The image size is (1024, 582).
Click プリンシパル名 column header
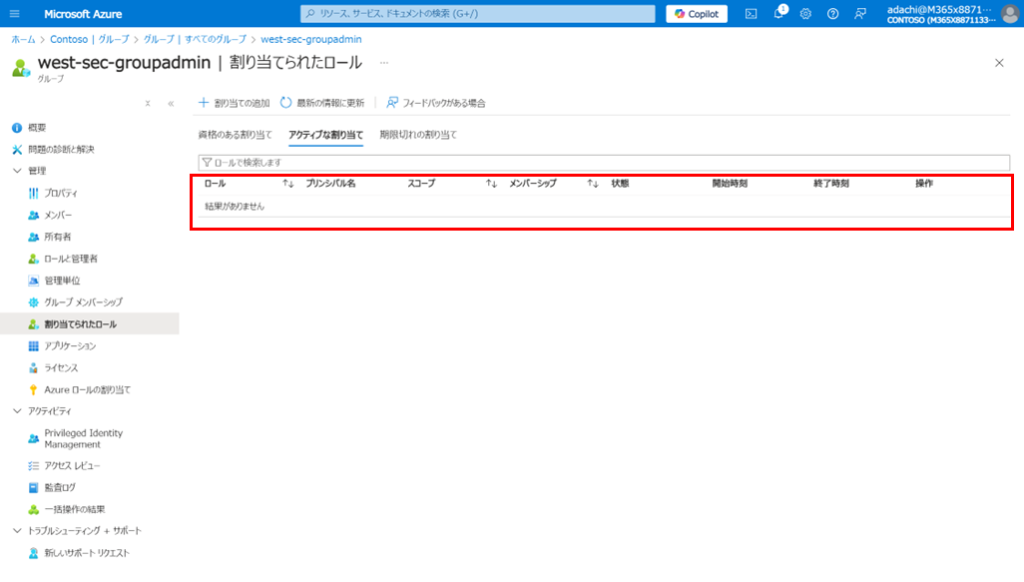330,184
